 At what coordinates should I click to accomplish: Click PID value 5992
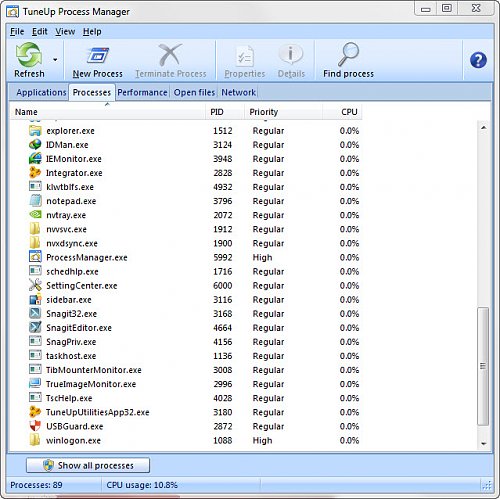[223, 258]
